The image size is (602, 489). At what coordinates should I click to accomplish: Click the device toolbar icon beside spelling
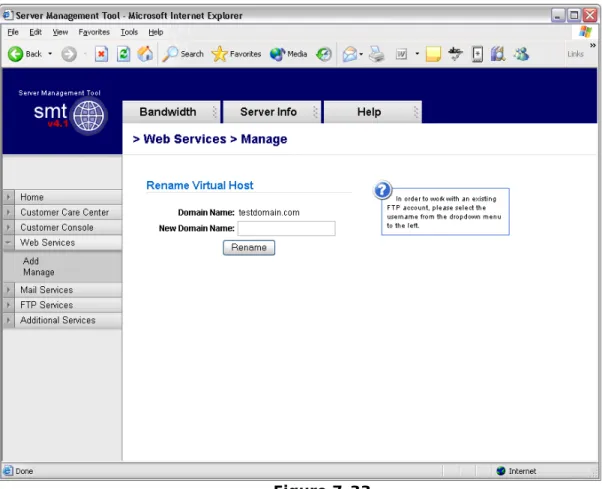point(477,54)
